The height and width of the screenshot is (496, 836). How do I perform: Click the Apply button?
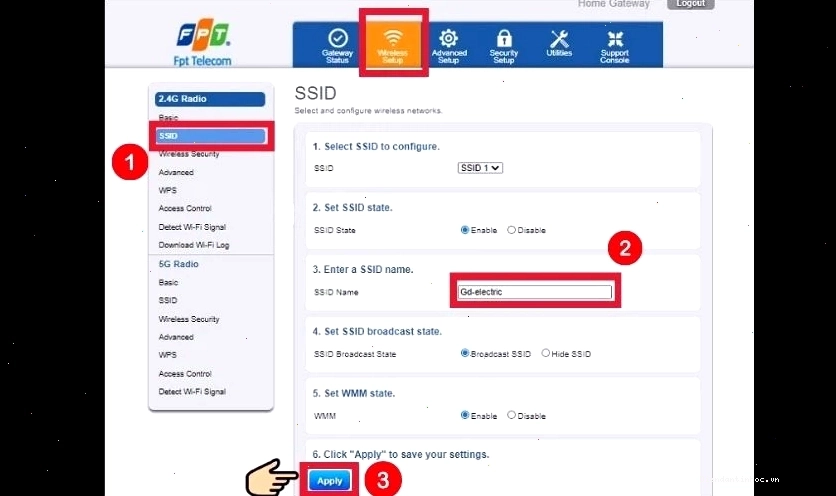(329, 481)
